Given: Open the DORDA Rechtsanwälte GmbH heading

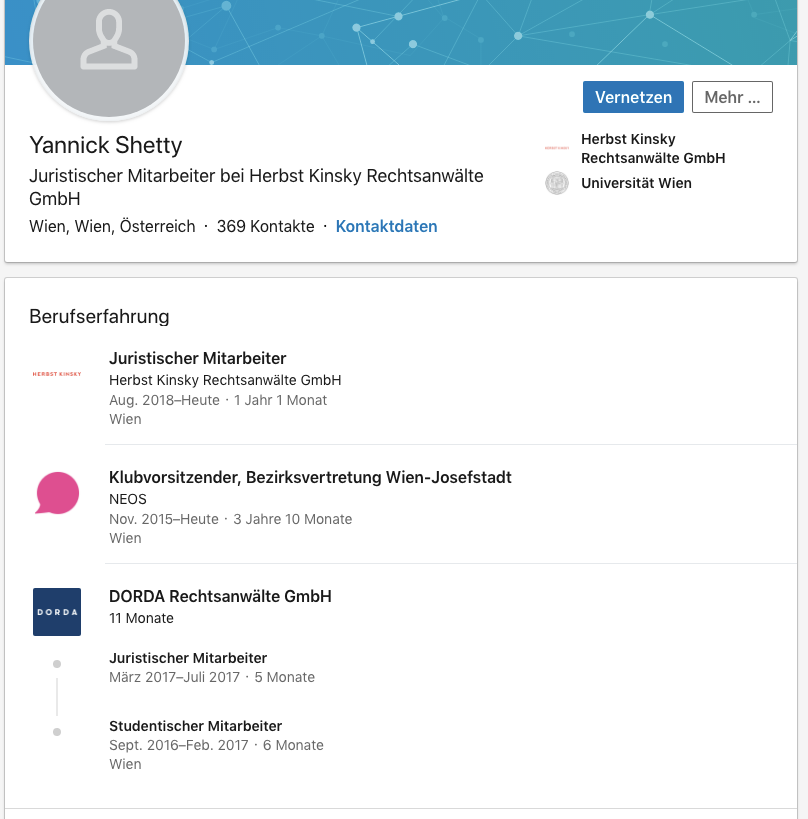Looking at the screenshot, I should click(220, 596).
